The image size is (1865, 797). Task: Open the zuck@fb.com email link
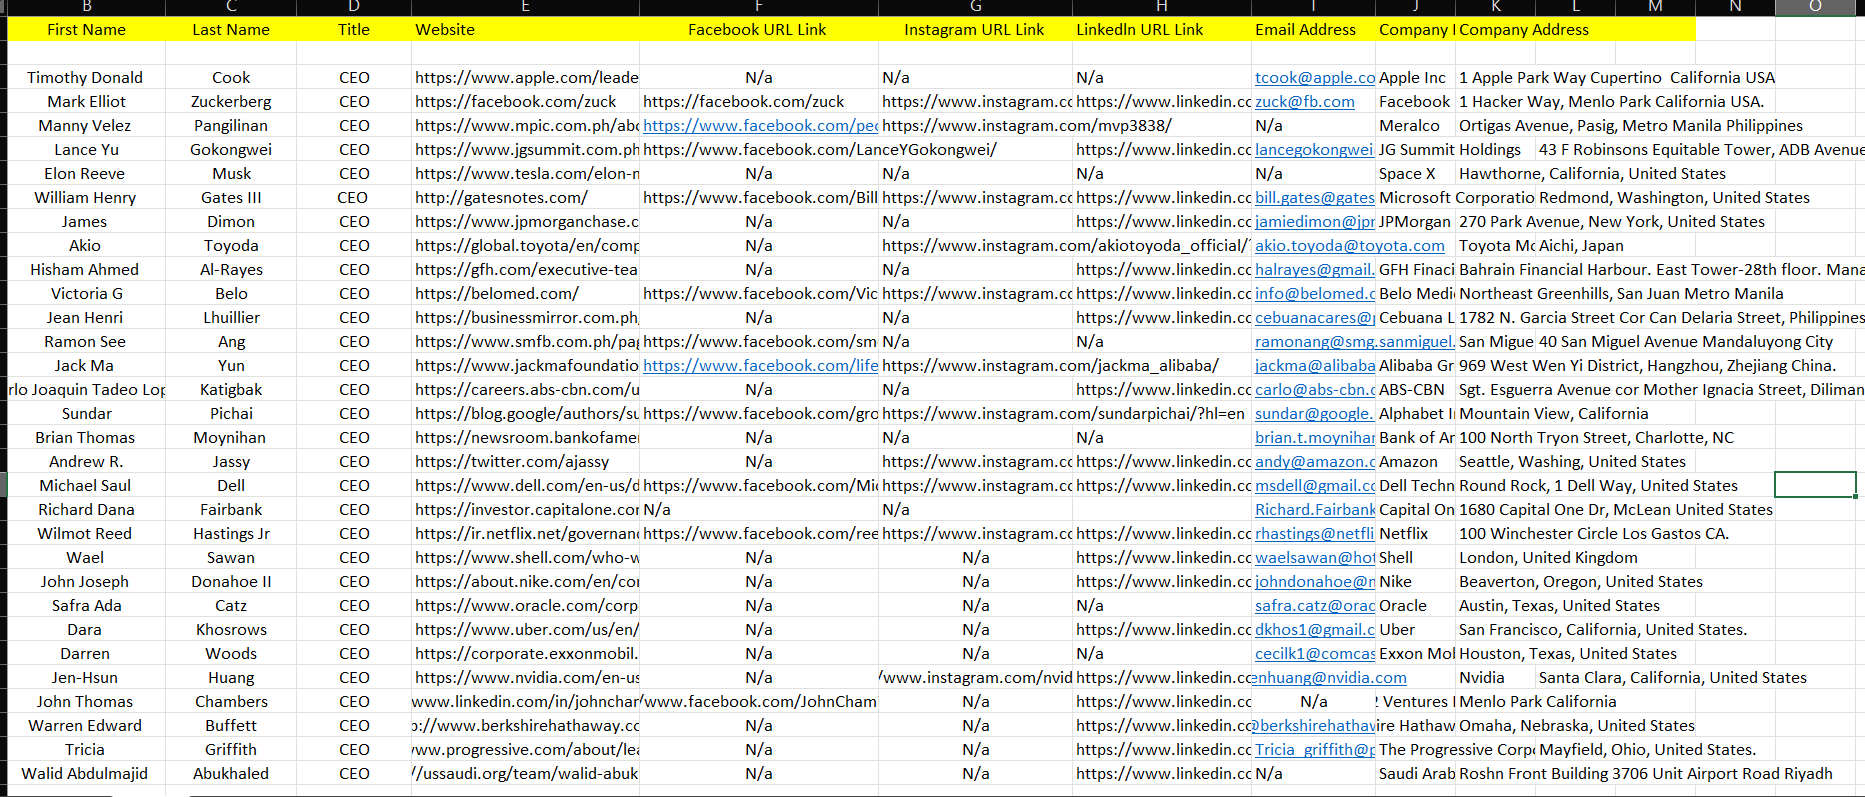click(1304, 101)
